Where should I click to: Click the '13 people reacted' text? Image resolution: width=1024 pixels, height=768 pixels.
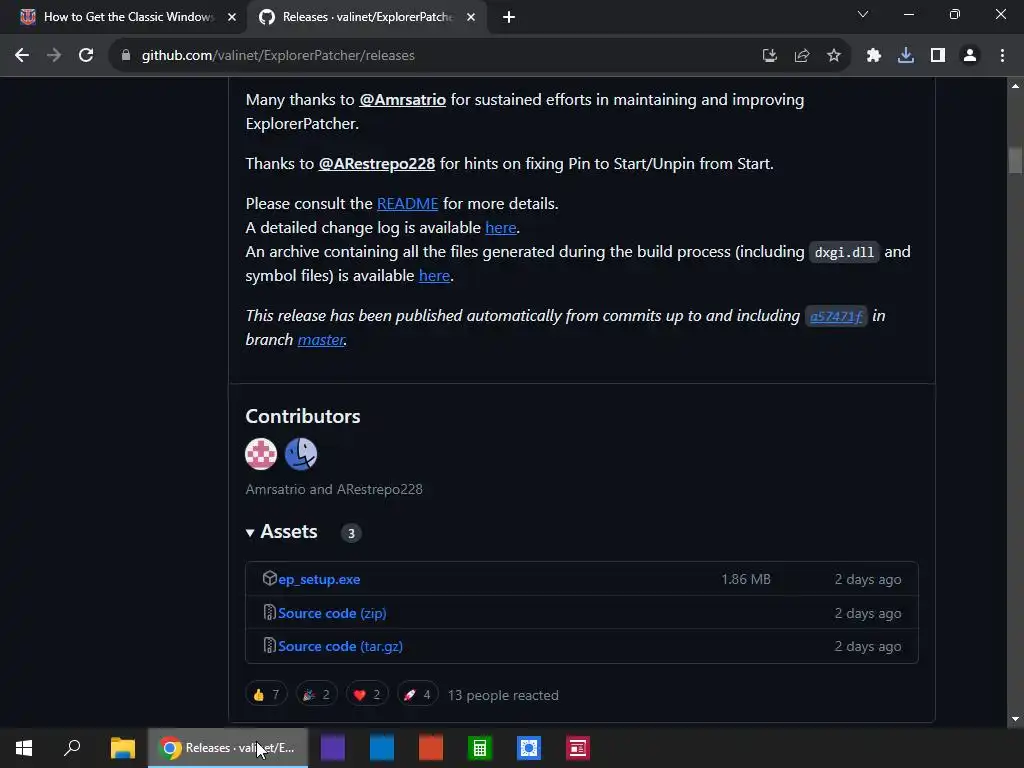point(503,696)
